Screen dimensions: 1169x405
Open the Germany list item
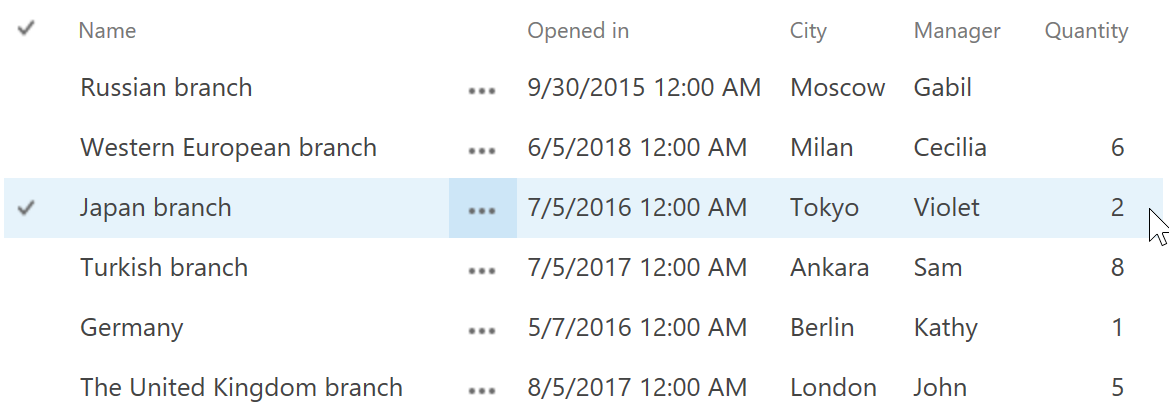132,328
